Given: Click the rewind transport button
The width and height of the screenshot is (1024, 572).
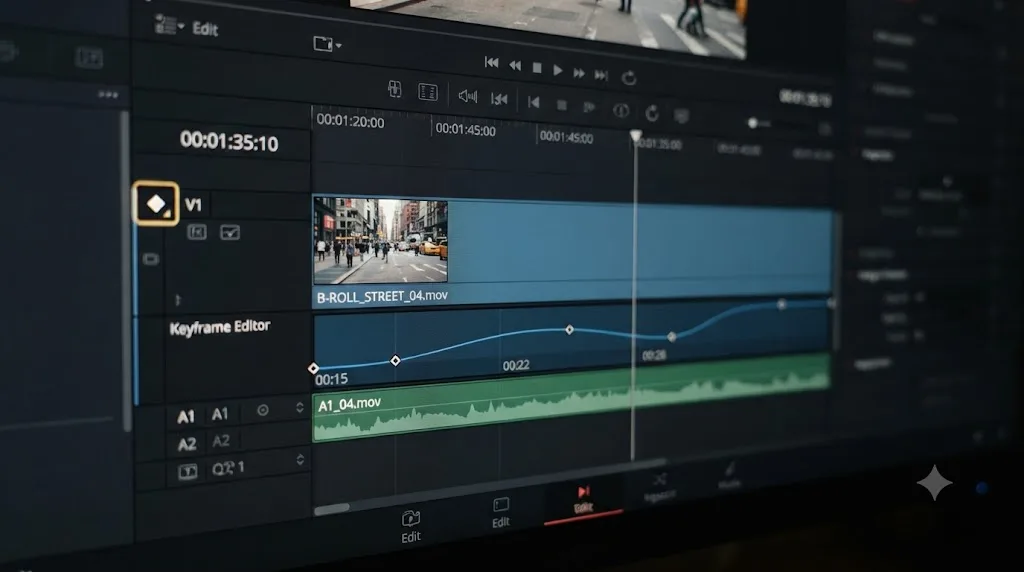Looking at the screenshot, I should pos(515,65).
